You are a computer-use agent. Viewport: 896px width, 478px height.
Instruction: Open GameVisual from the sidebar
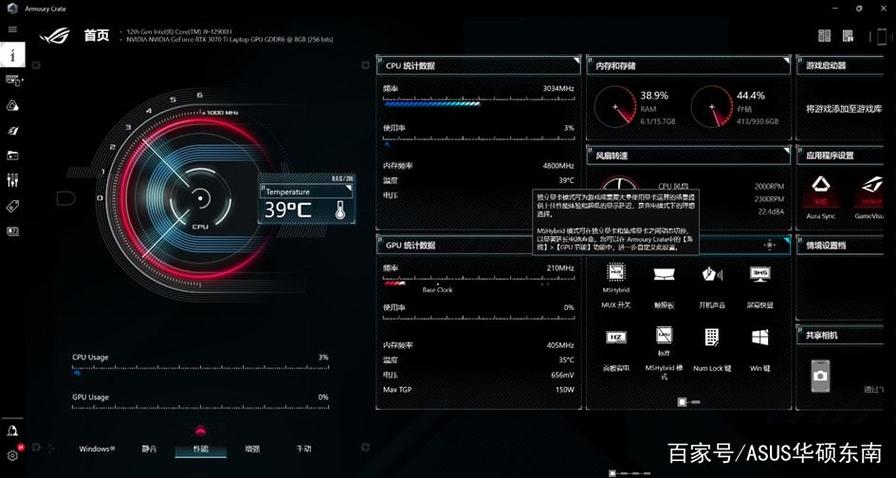(x=13, y=130)
